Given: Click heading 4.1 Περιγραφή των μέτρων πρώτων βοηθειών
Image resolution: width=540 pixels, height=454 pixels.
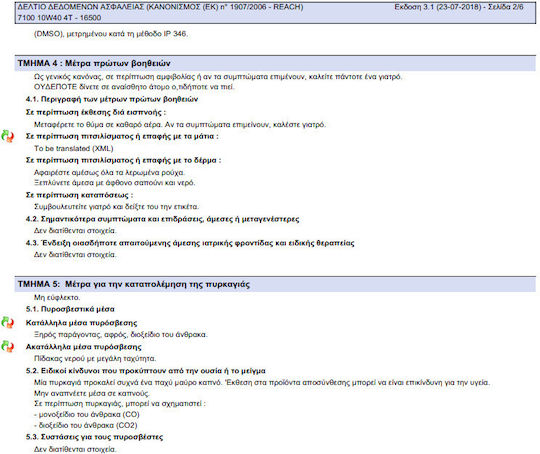Looking at the screenshot, I should (x=112, y=99).
